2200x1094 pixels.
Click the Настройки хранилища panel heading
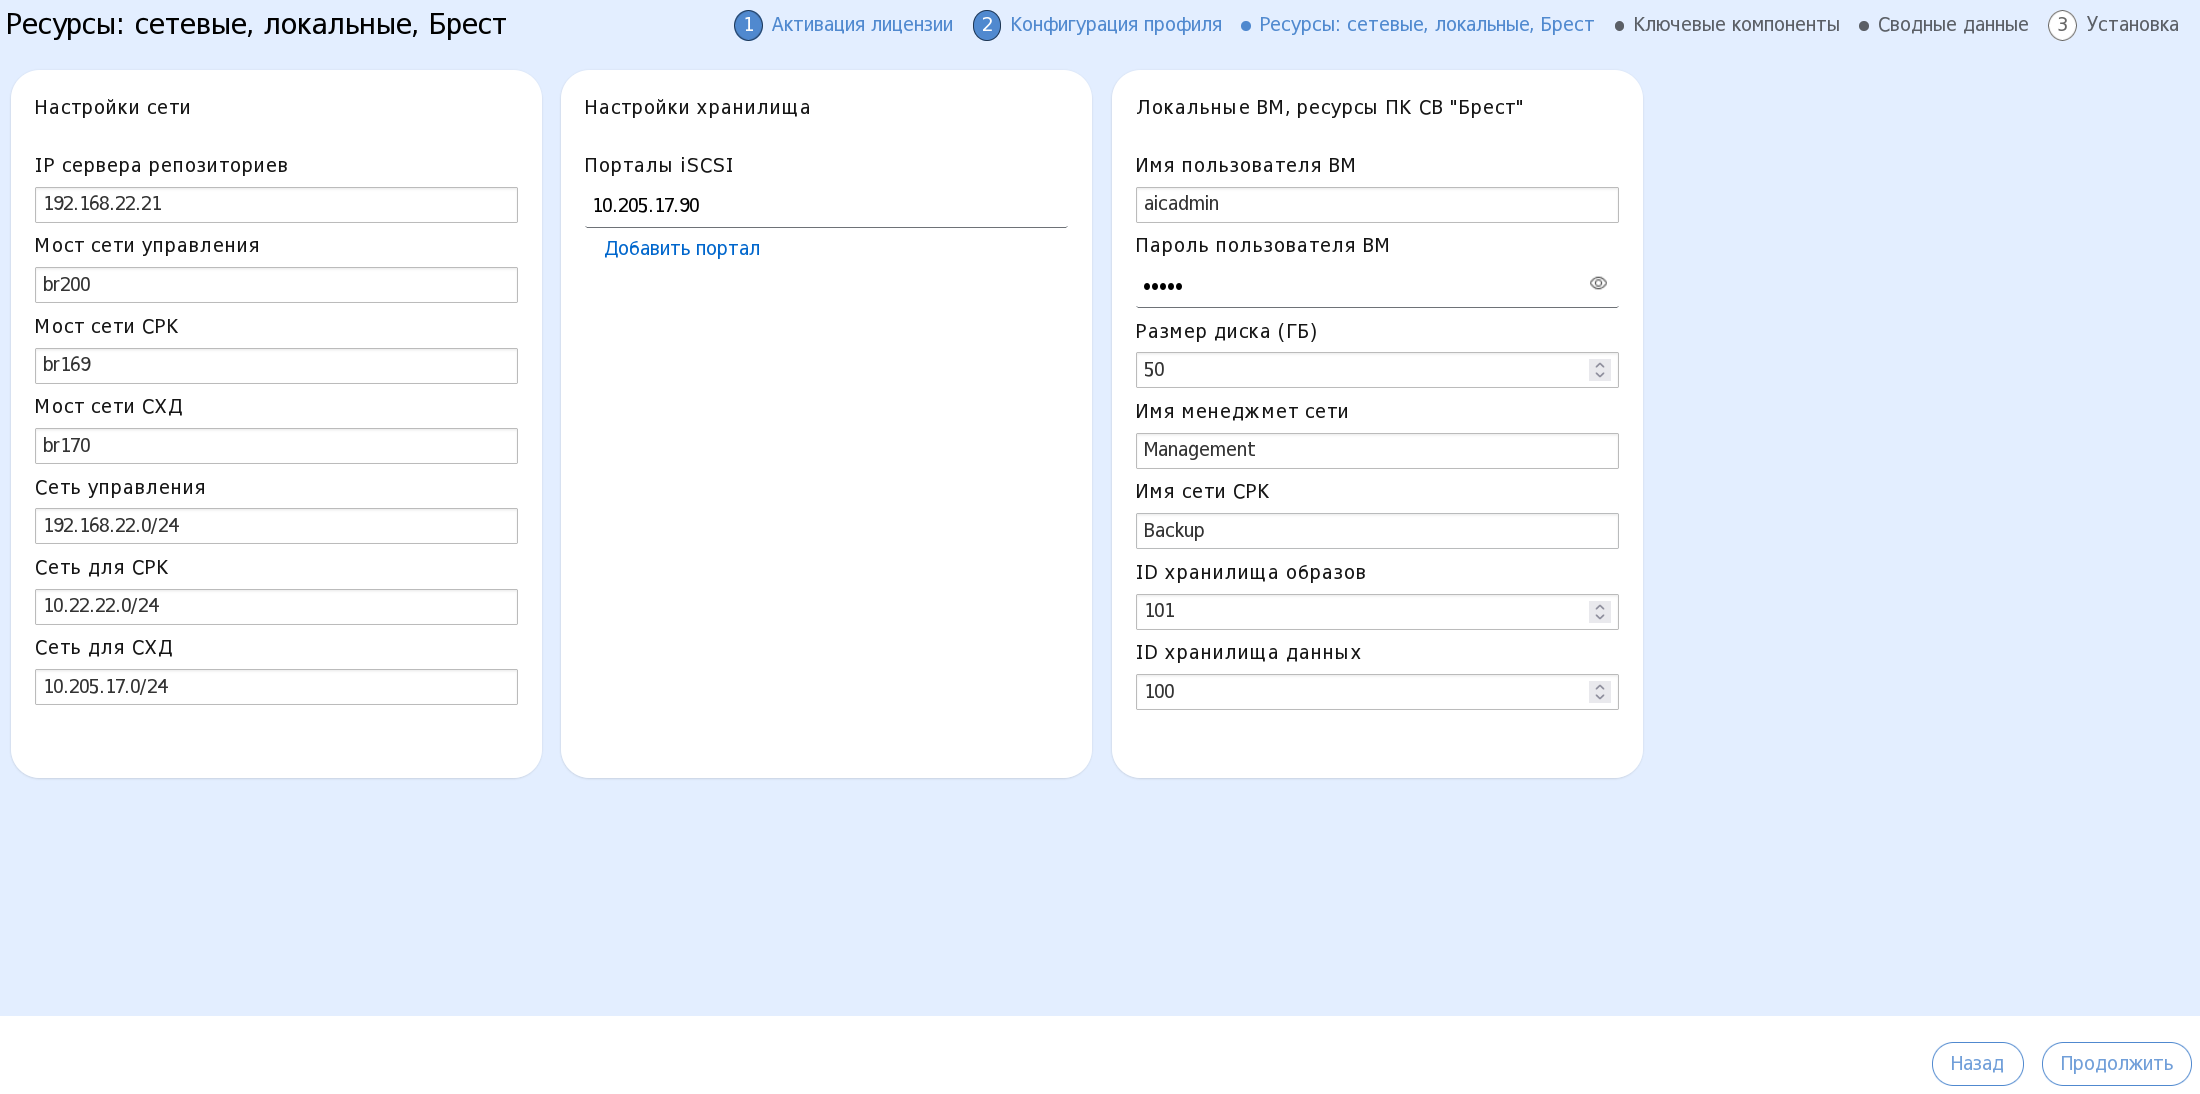click(x=698, y=108)
